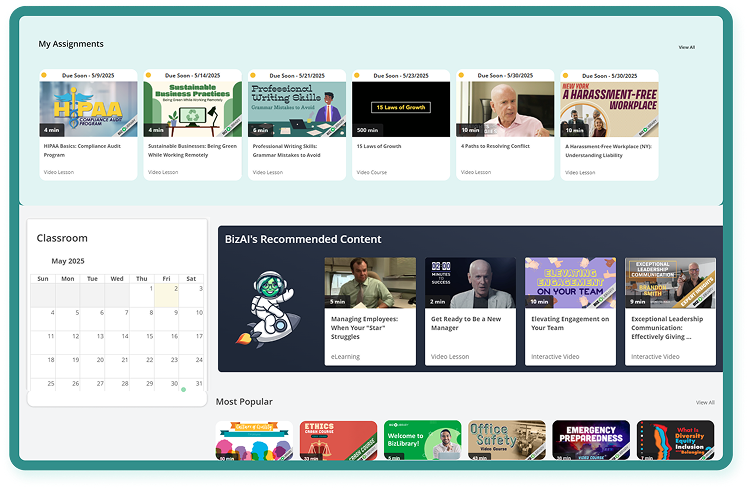Click the Classroom heading
Viewport: 749px width, 489px height.
click(62, 238)
